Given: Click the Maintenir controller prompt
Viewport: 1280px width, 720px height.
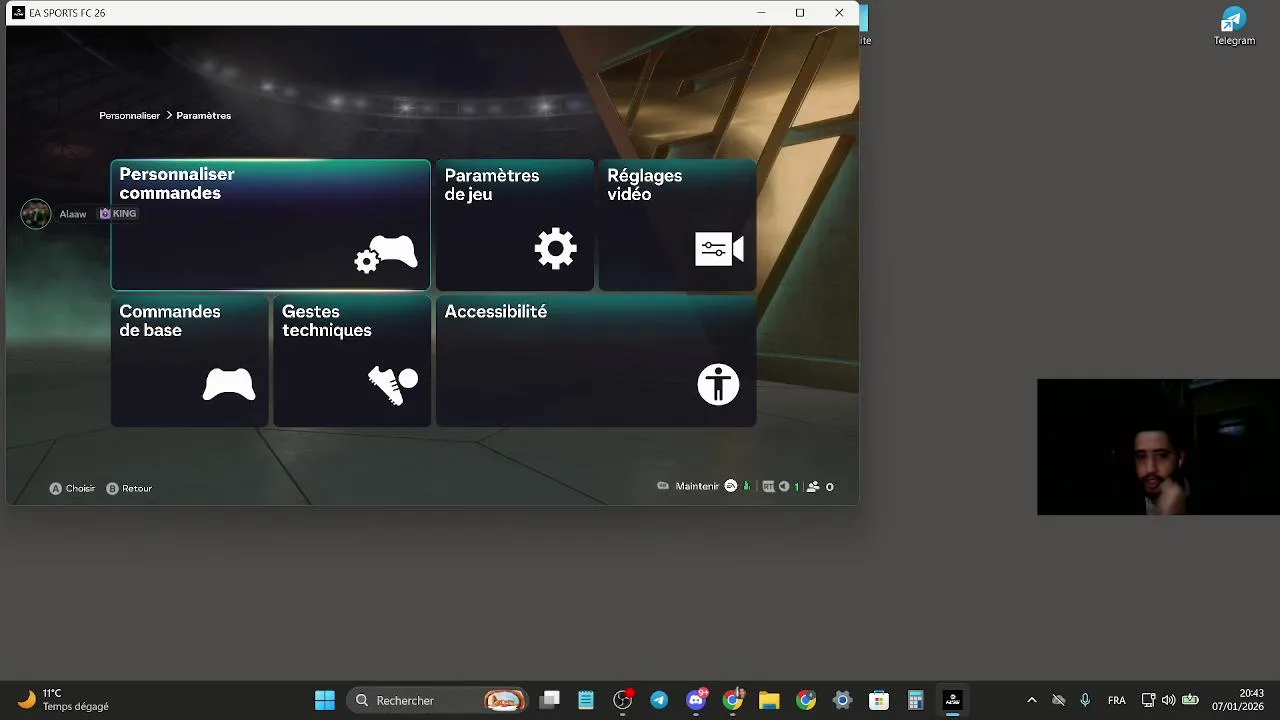Looking at the screenshot, I should (x=688, y=486).
